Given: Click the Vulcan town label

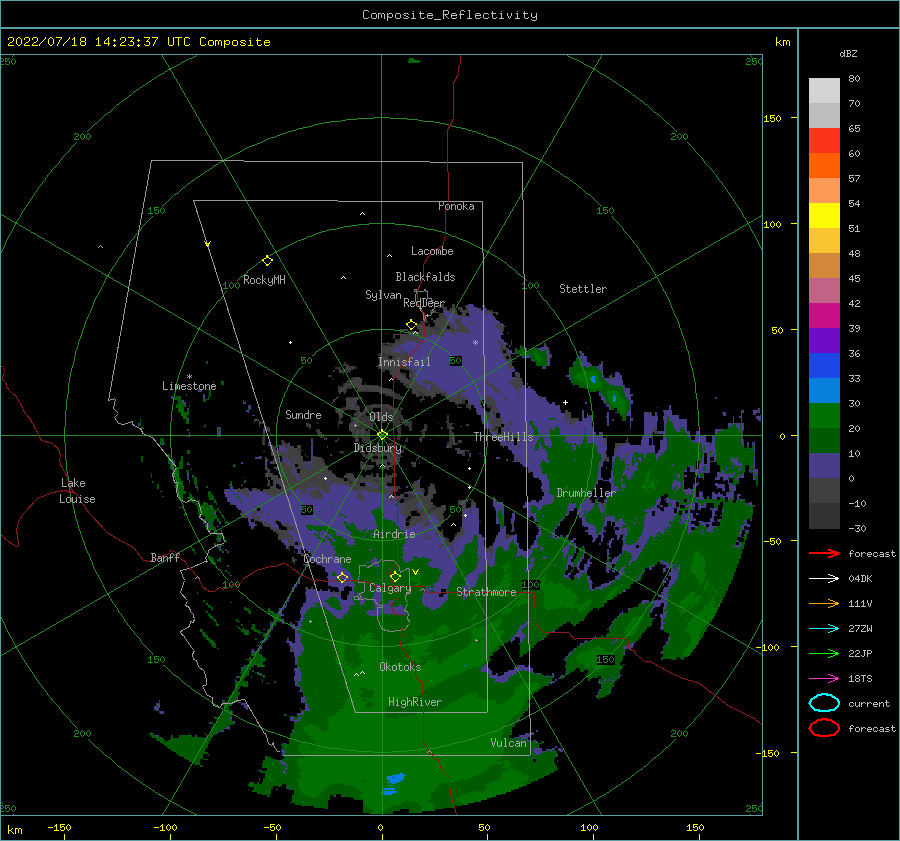Looking at the screenshot, I should click(509, 743).
